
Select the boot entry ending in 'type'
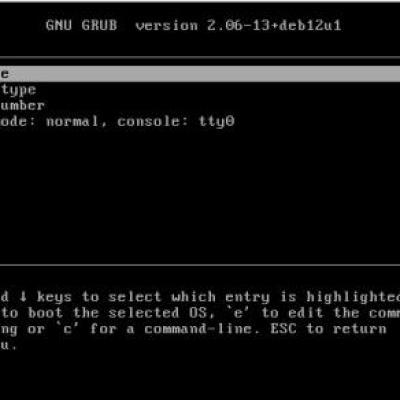(200, 90)
